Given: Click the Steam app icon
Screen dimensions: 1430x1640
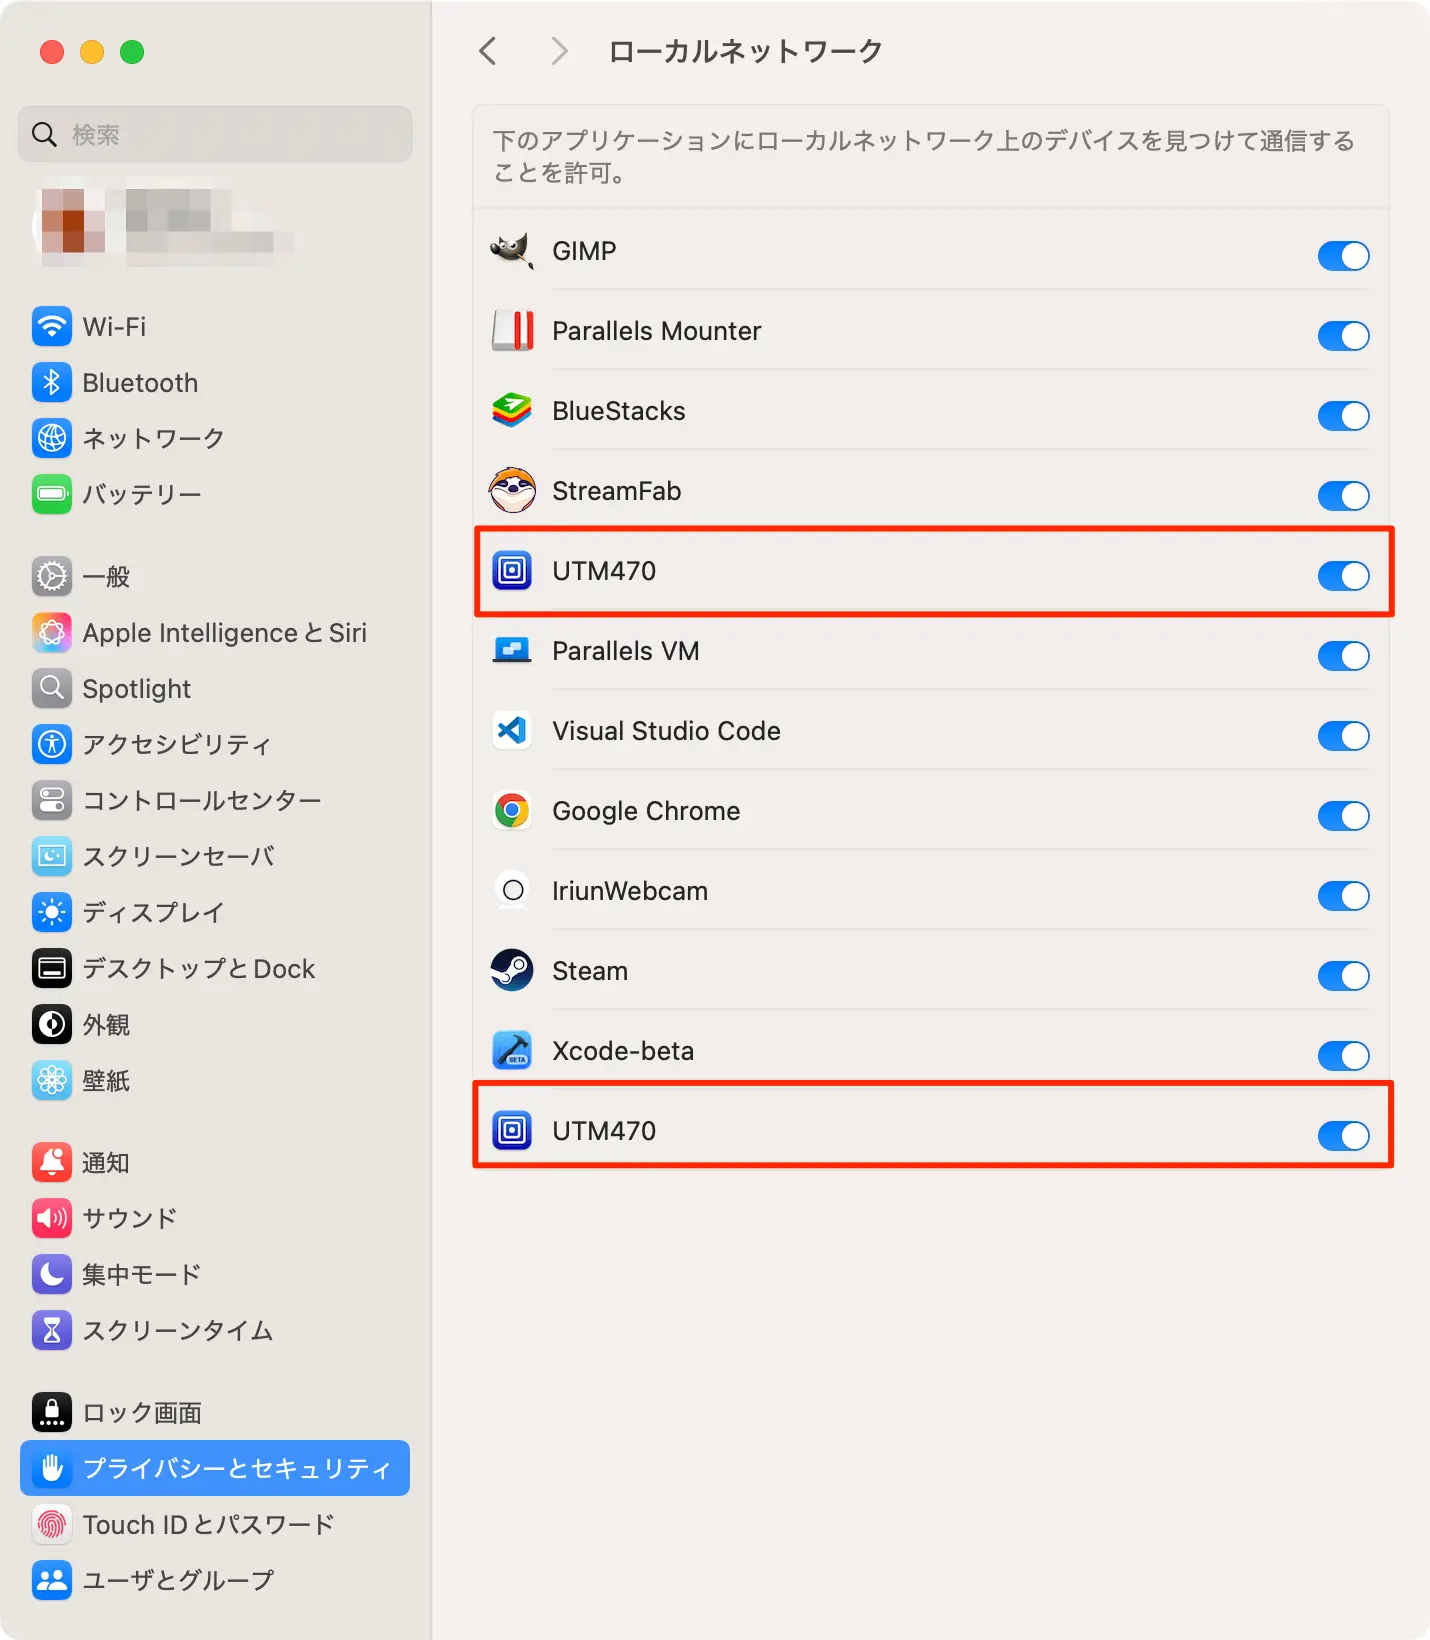Looking at the screenshot, I should coord(512,970).
